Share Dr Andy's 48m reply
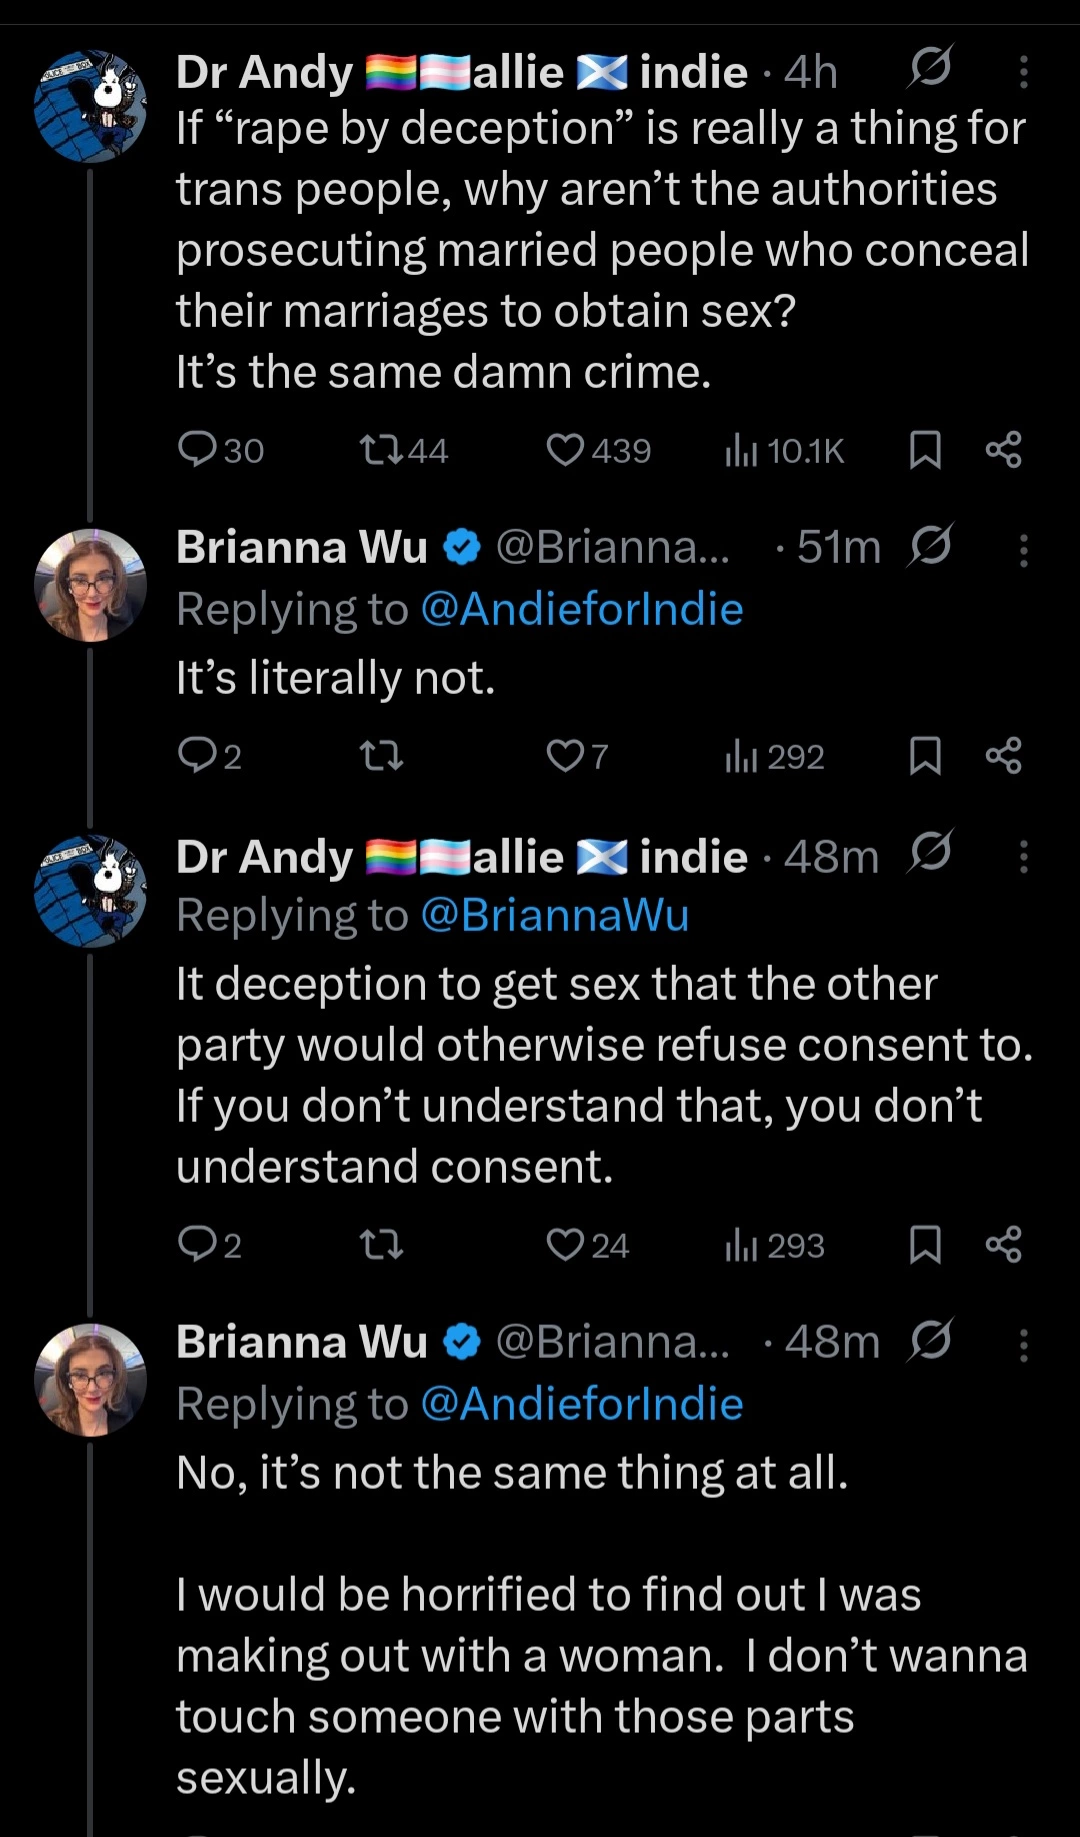Viewport: 1080px width, 1837px height. click(x=1003, y=1245)
